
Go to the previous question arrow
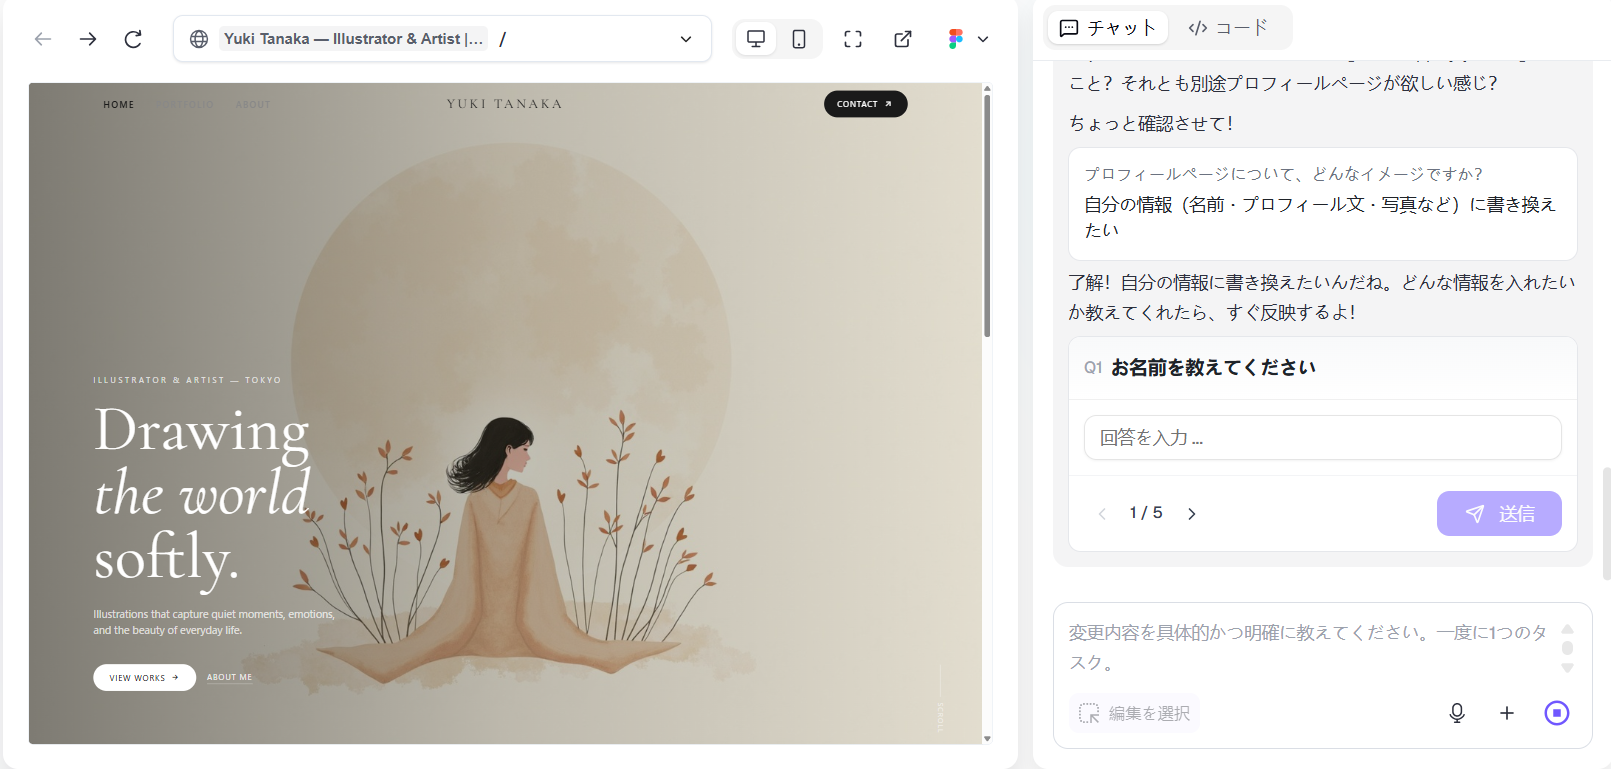(1102, 514)
